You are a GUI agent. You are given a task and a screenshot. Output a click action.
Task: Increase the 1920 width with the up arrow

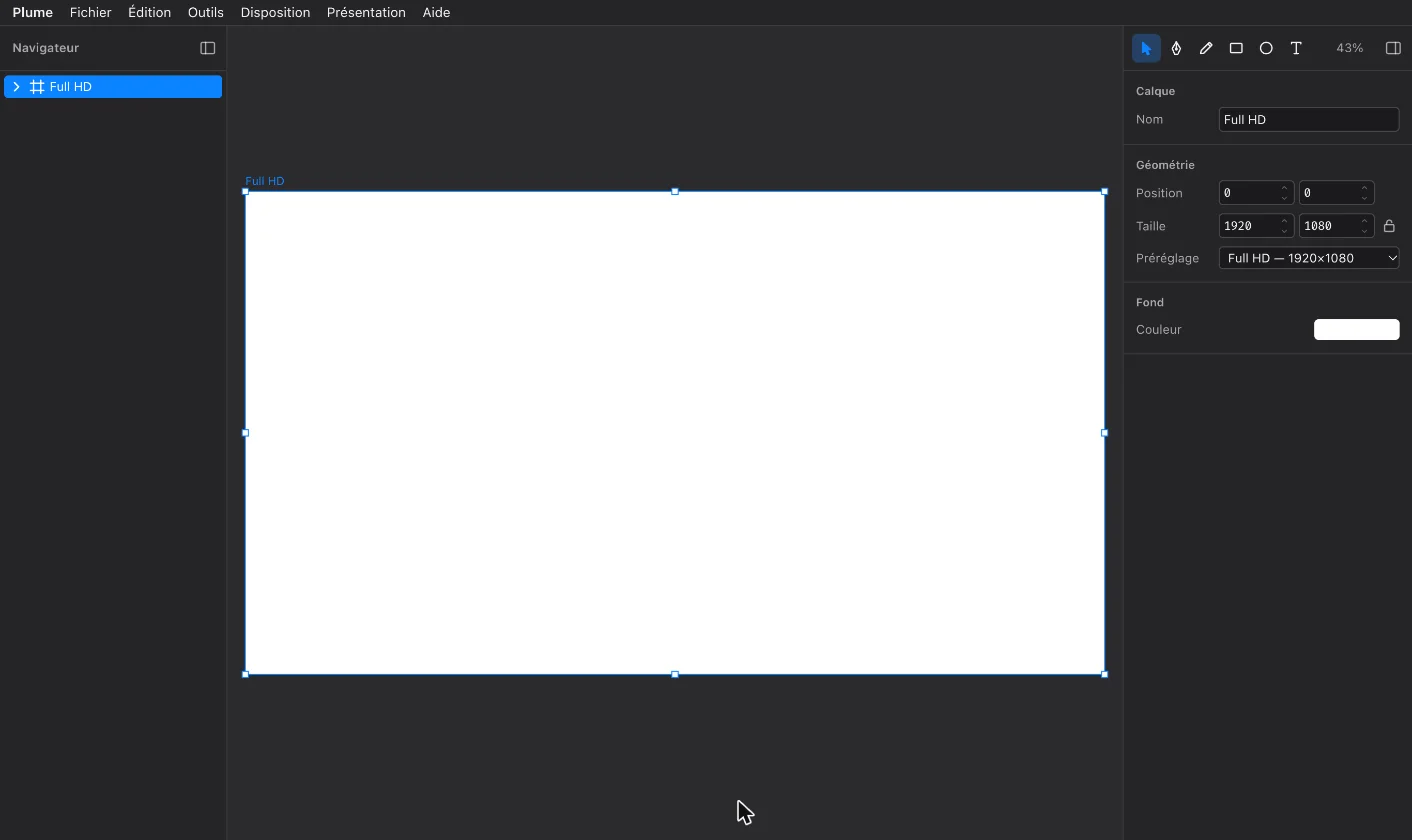tap(1285, 220)
